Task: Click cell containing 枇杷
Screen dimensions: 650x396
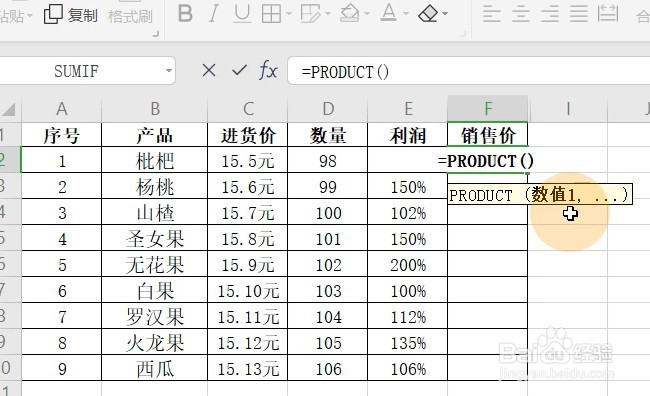Action: [155, 160]
